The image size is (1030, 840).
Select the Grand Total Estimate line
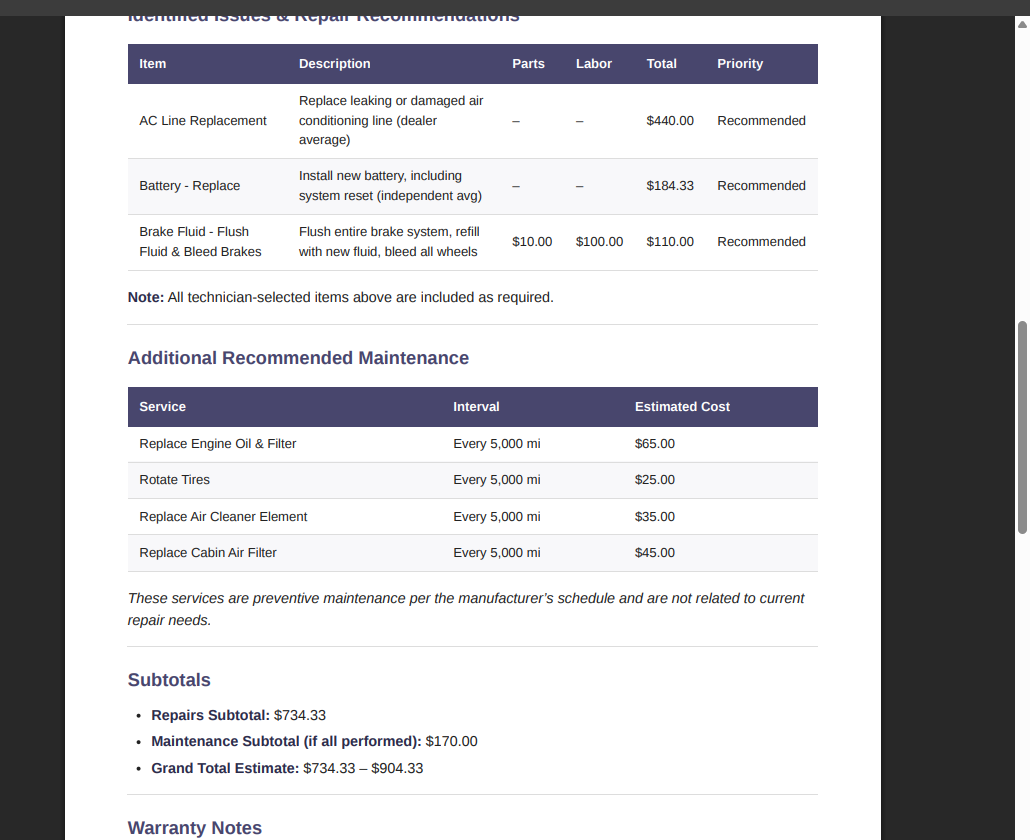287,768
